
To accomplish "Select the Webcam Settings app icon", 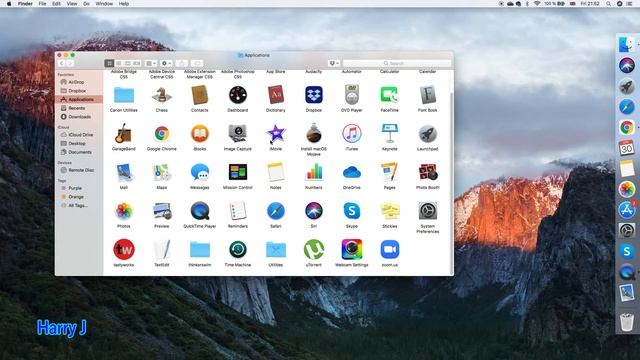I will click(351, 250).
